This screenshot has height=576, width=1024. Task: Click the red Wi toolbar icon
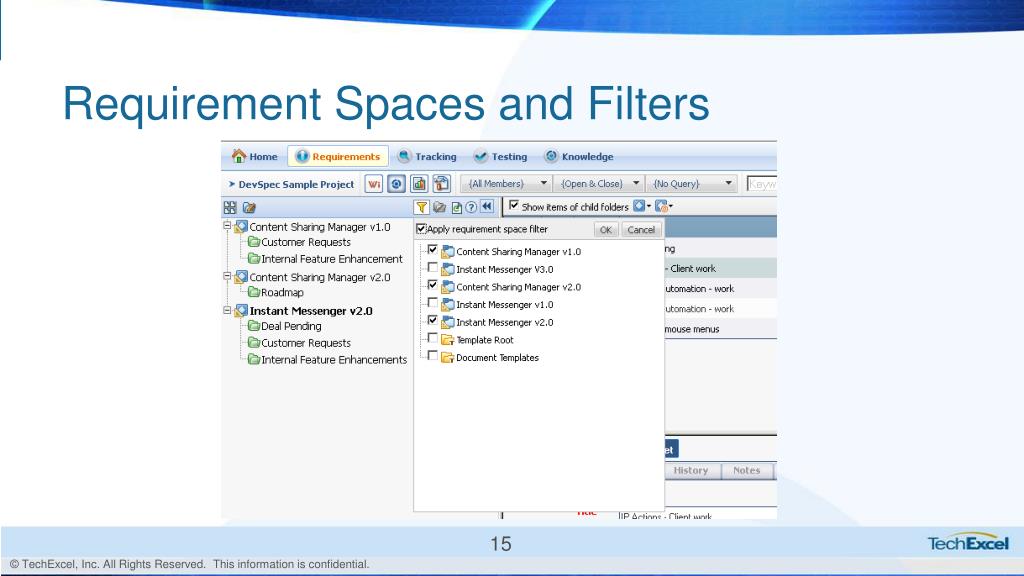[374, 184]
